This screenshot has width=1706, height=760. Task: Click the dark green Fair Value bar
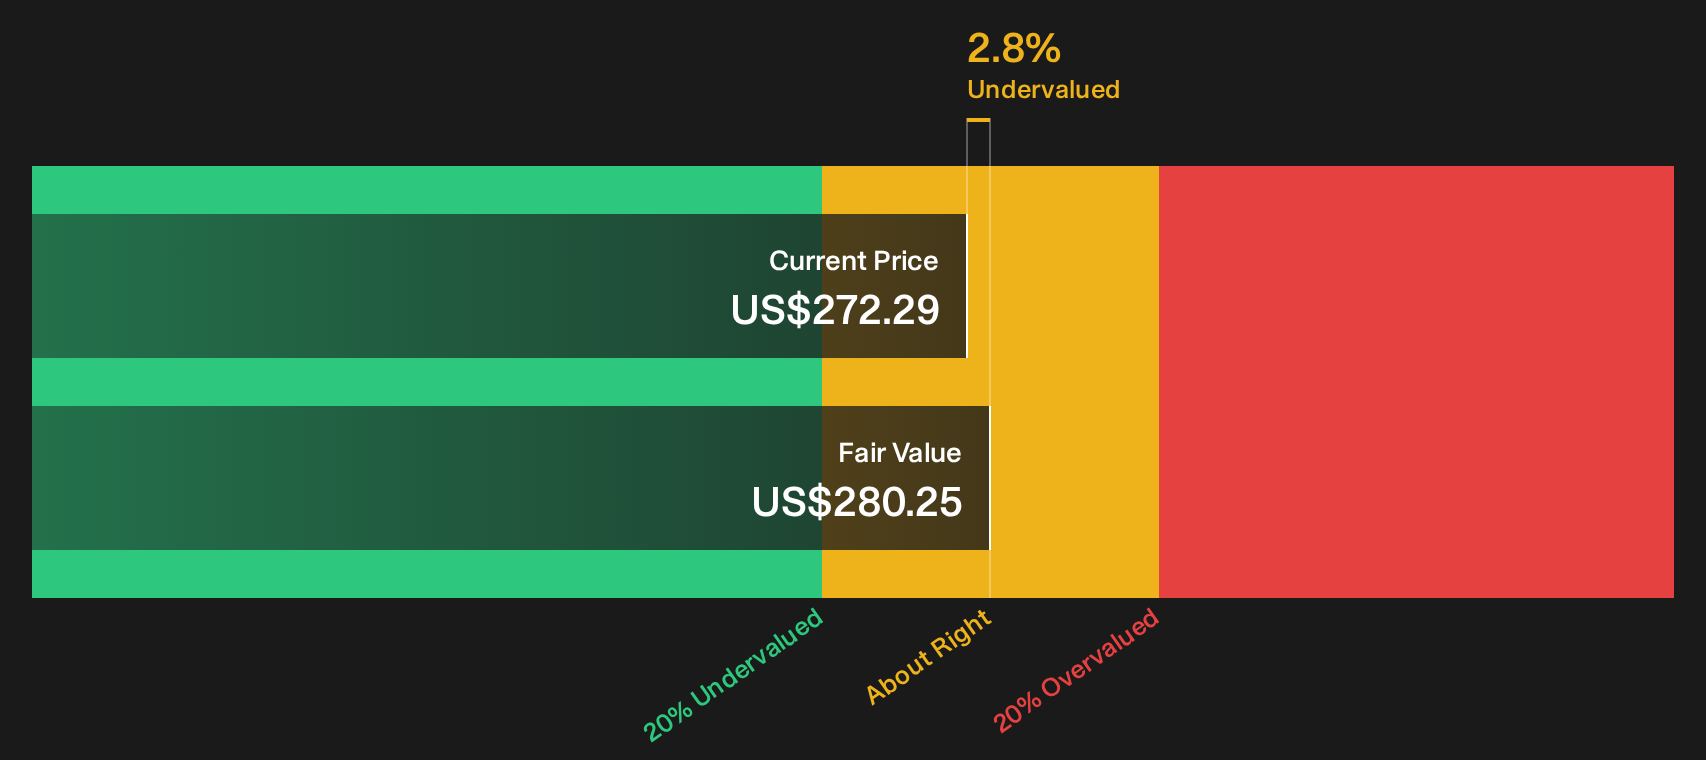tap(511, 478)
